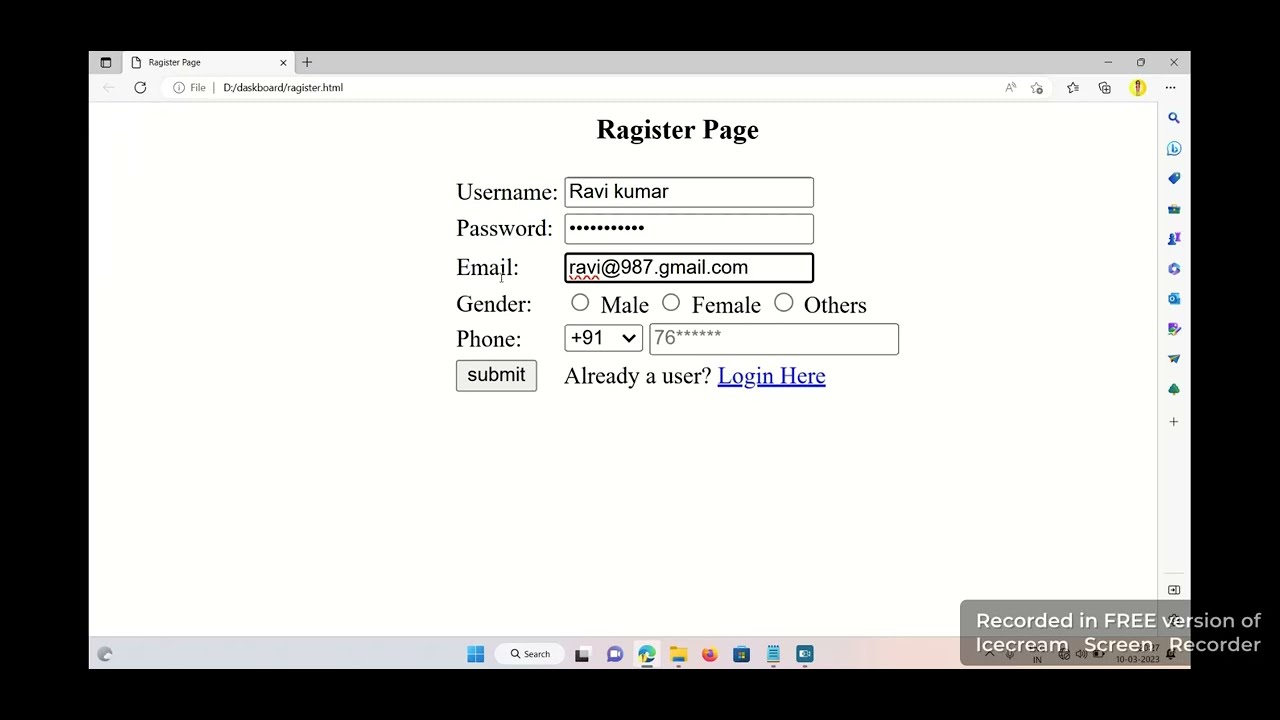1280x720 pixels.
Task: Open Drop paper-plane sidebar icon
Action: [x=1174, y=358]
